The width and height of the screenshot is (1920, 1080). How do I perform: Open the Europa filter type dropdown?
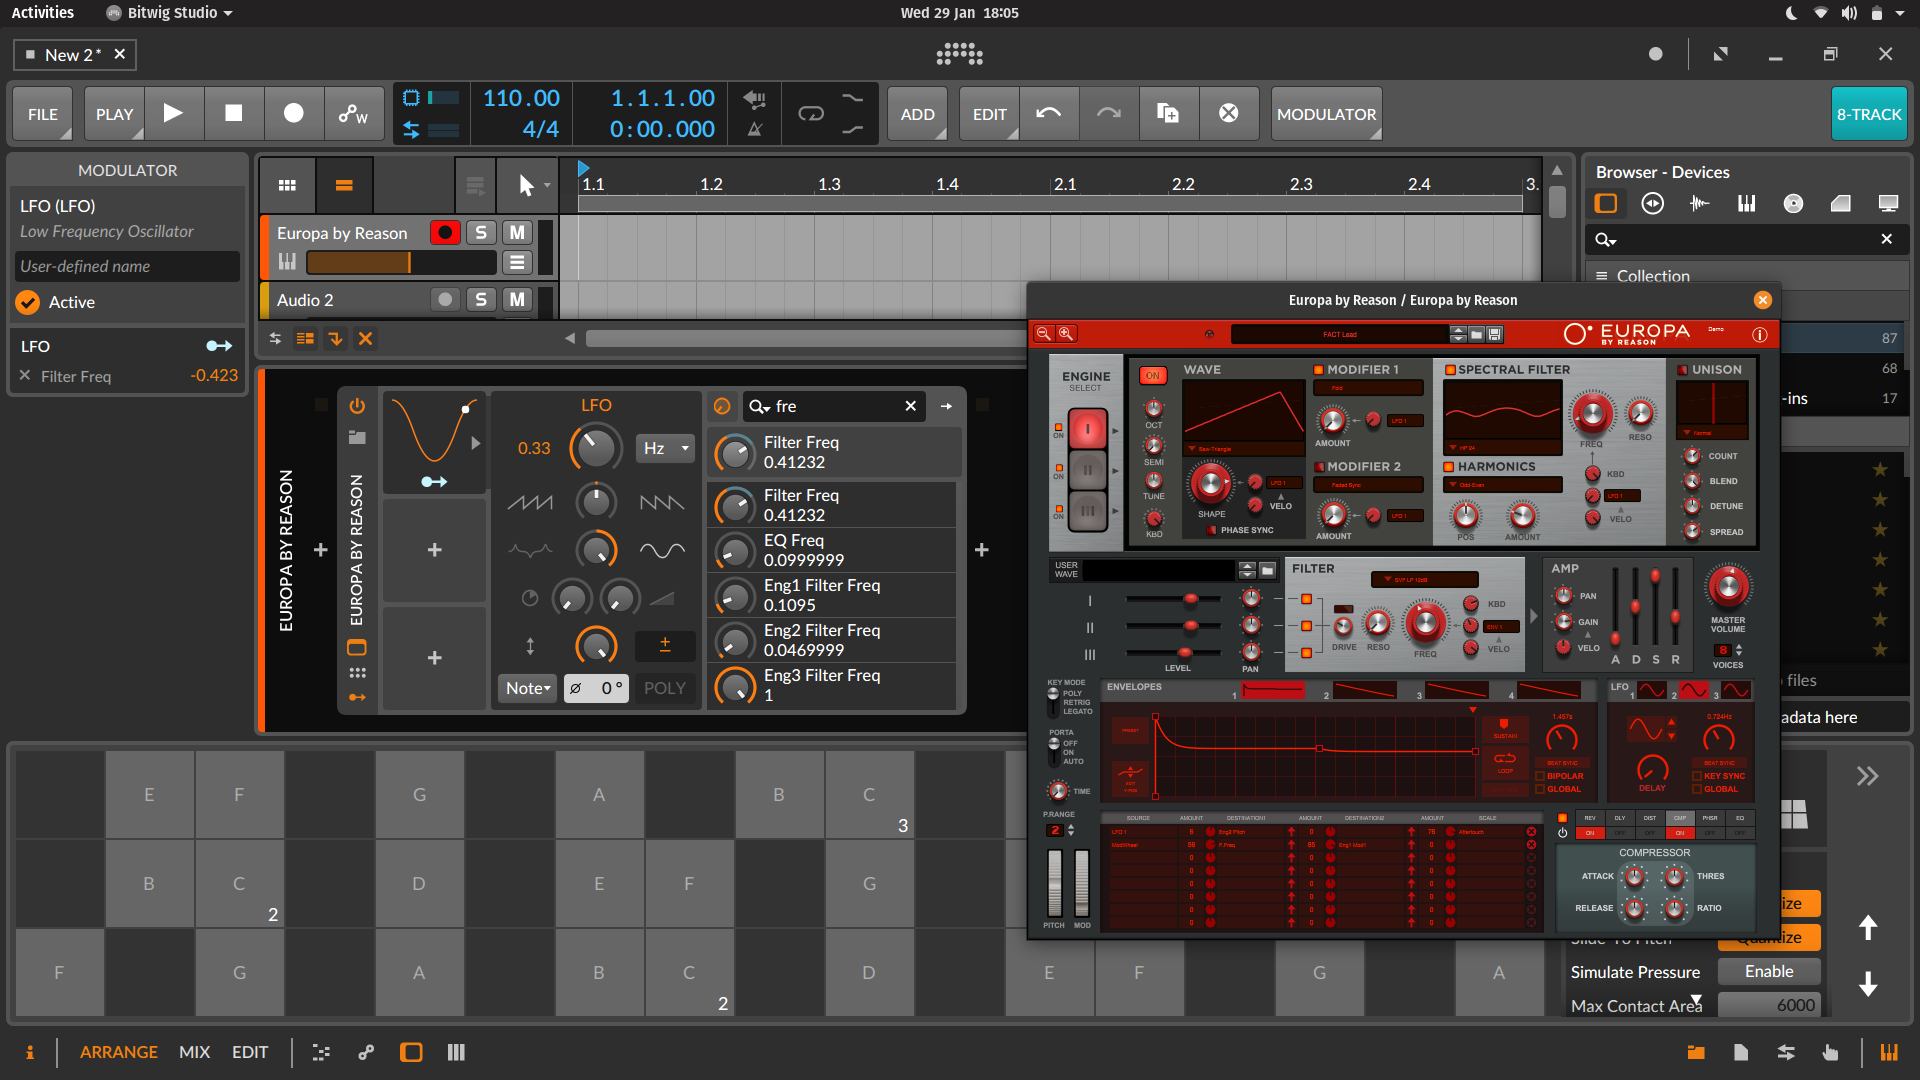click(x=1424, y=579)
